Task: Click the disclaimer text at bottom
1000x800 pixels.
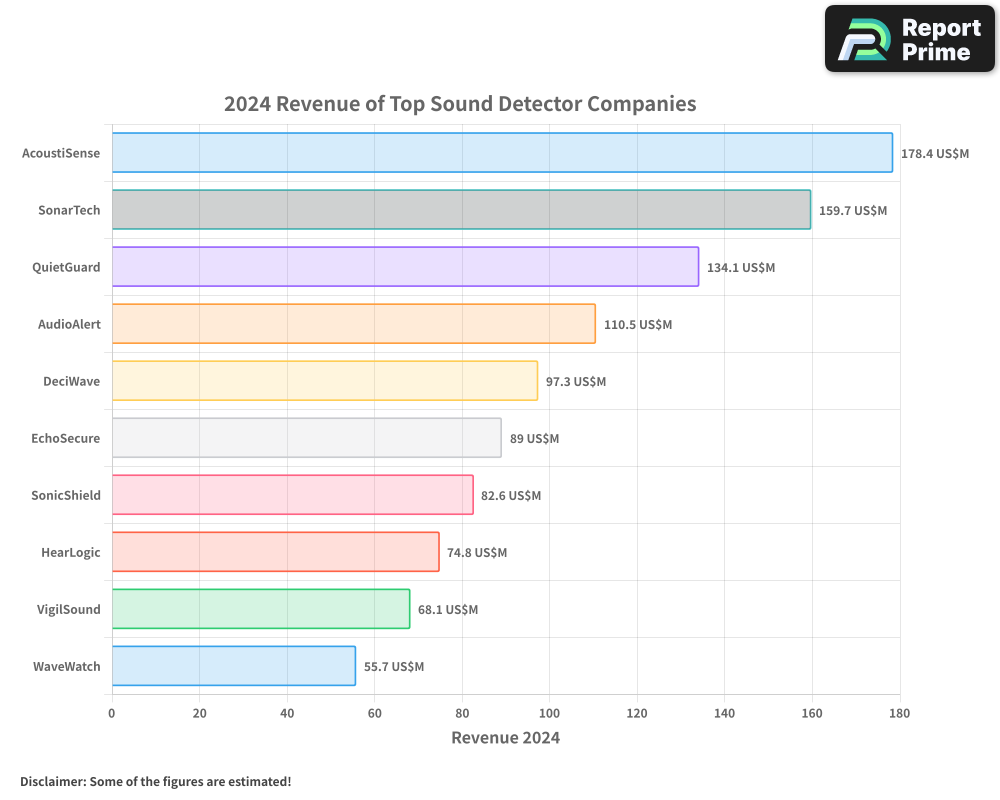Action: (x=157, y=782)
